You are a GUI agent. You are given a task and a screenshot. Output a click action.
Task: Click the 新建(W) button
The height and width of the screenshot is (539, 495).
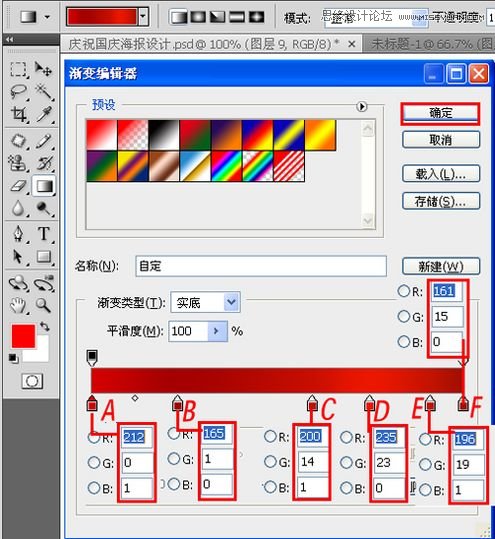click(x=441, y=266)
